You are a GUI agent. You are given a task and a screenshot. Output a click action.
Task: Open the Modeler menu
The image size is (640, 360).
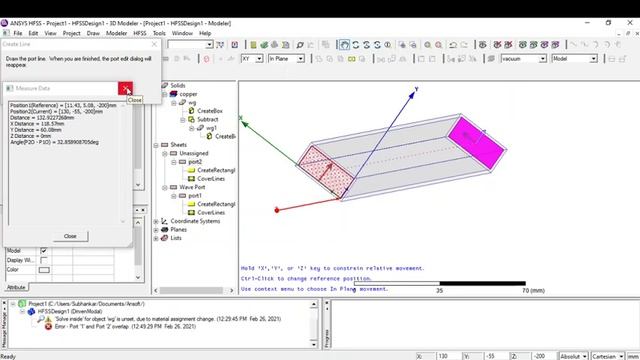tap(116, 33)
